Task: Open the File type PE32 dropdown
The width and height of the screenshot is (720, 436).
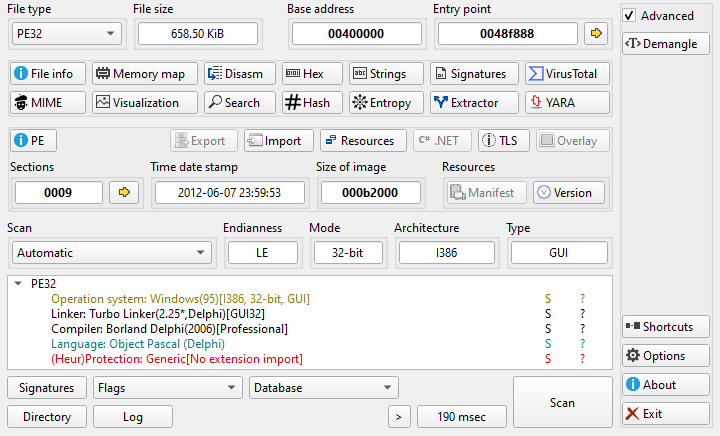Action: click(66, 33)
